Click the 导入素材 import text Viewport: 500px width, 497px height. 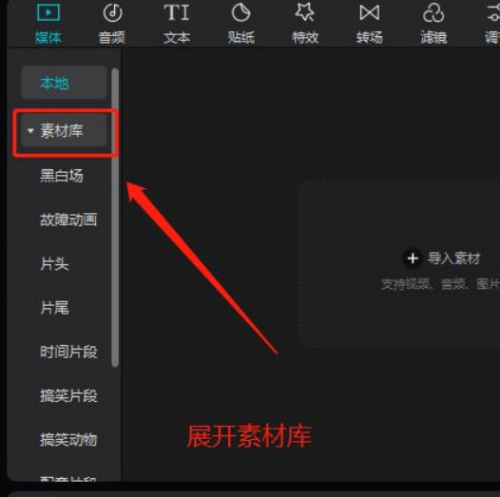coord(454,258)
